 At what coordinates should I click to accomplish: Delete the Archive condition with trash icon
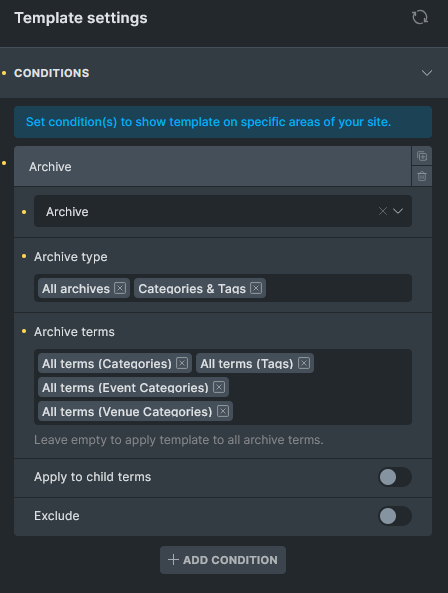coord(422,176)
